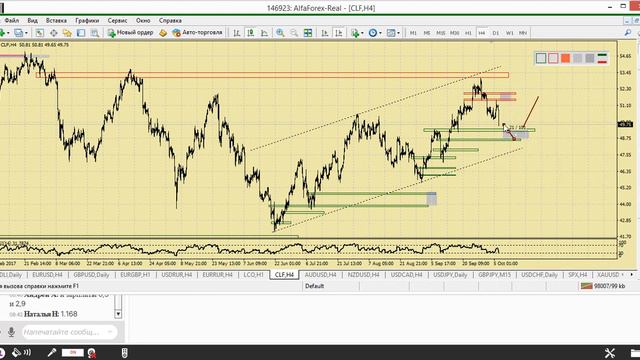Switch chart to line chart style
This screenshot has height=360, width=640.
(264, 33)
